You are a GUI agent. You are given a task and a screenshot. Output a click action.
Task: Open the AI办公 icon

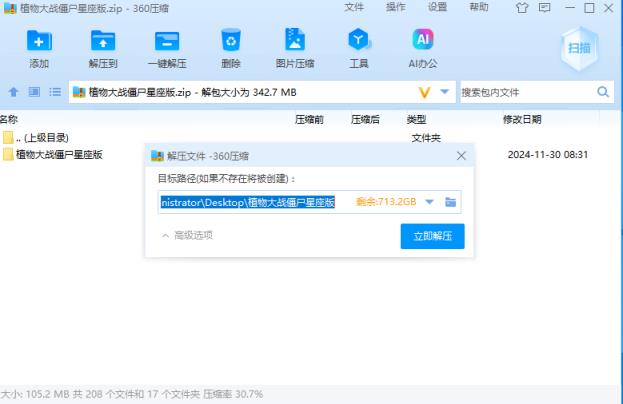tap(423, 39)
